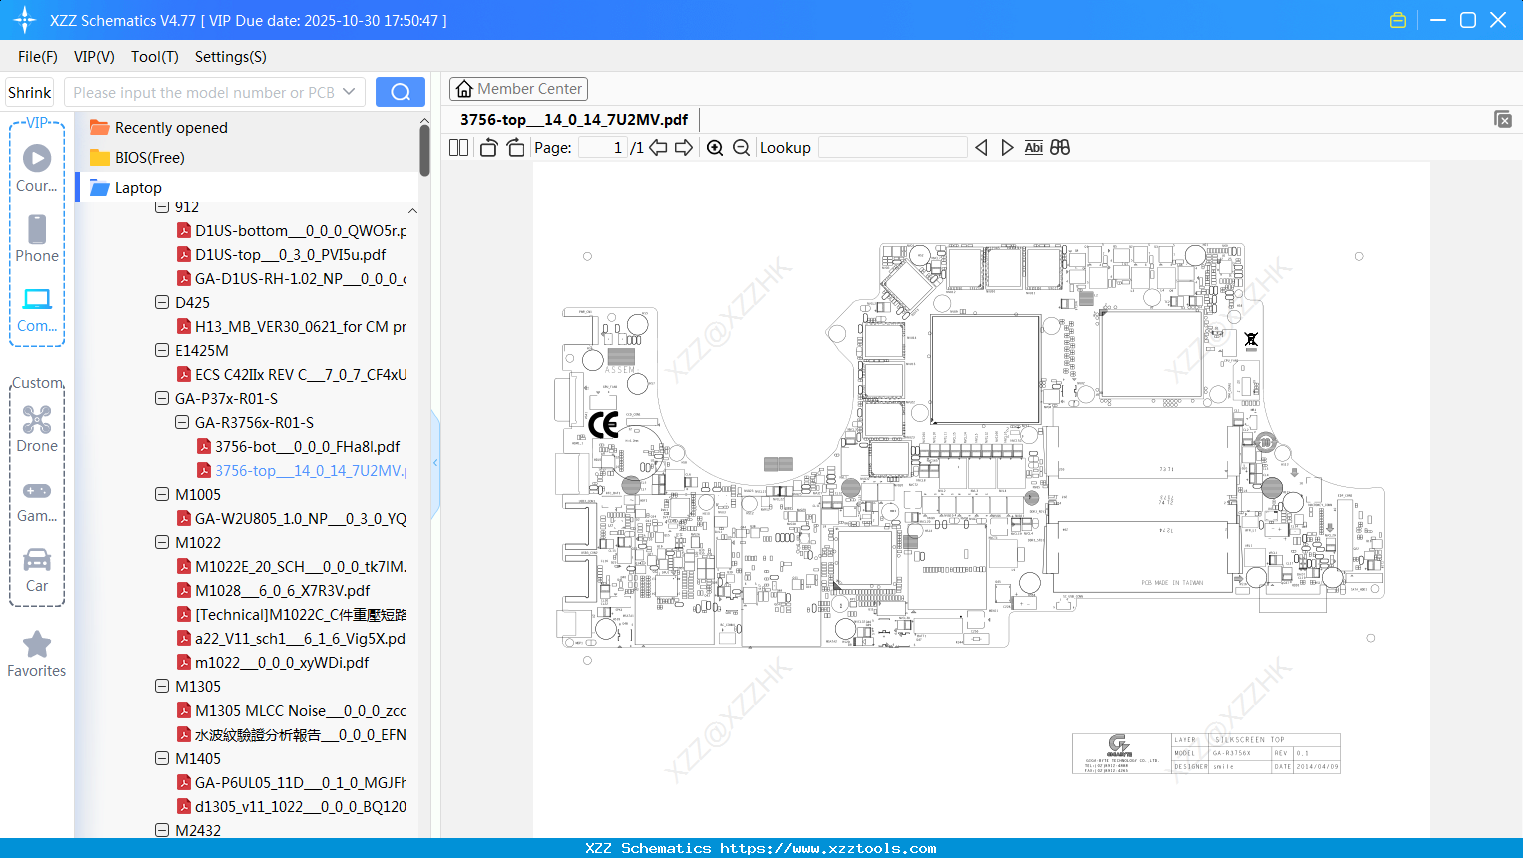1523x858 pixels.
Task: Collapse the M1305 tree node
Action: coord(162,686)
